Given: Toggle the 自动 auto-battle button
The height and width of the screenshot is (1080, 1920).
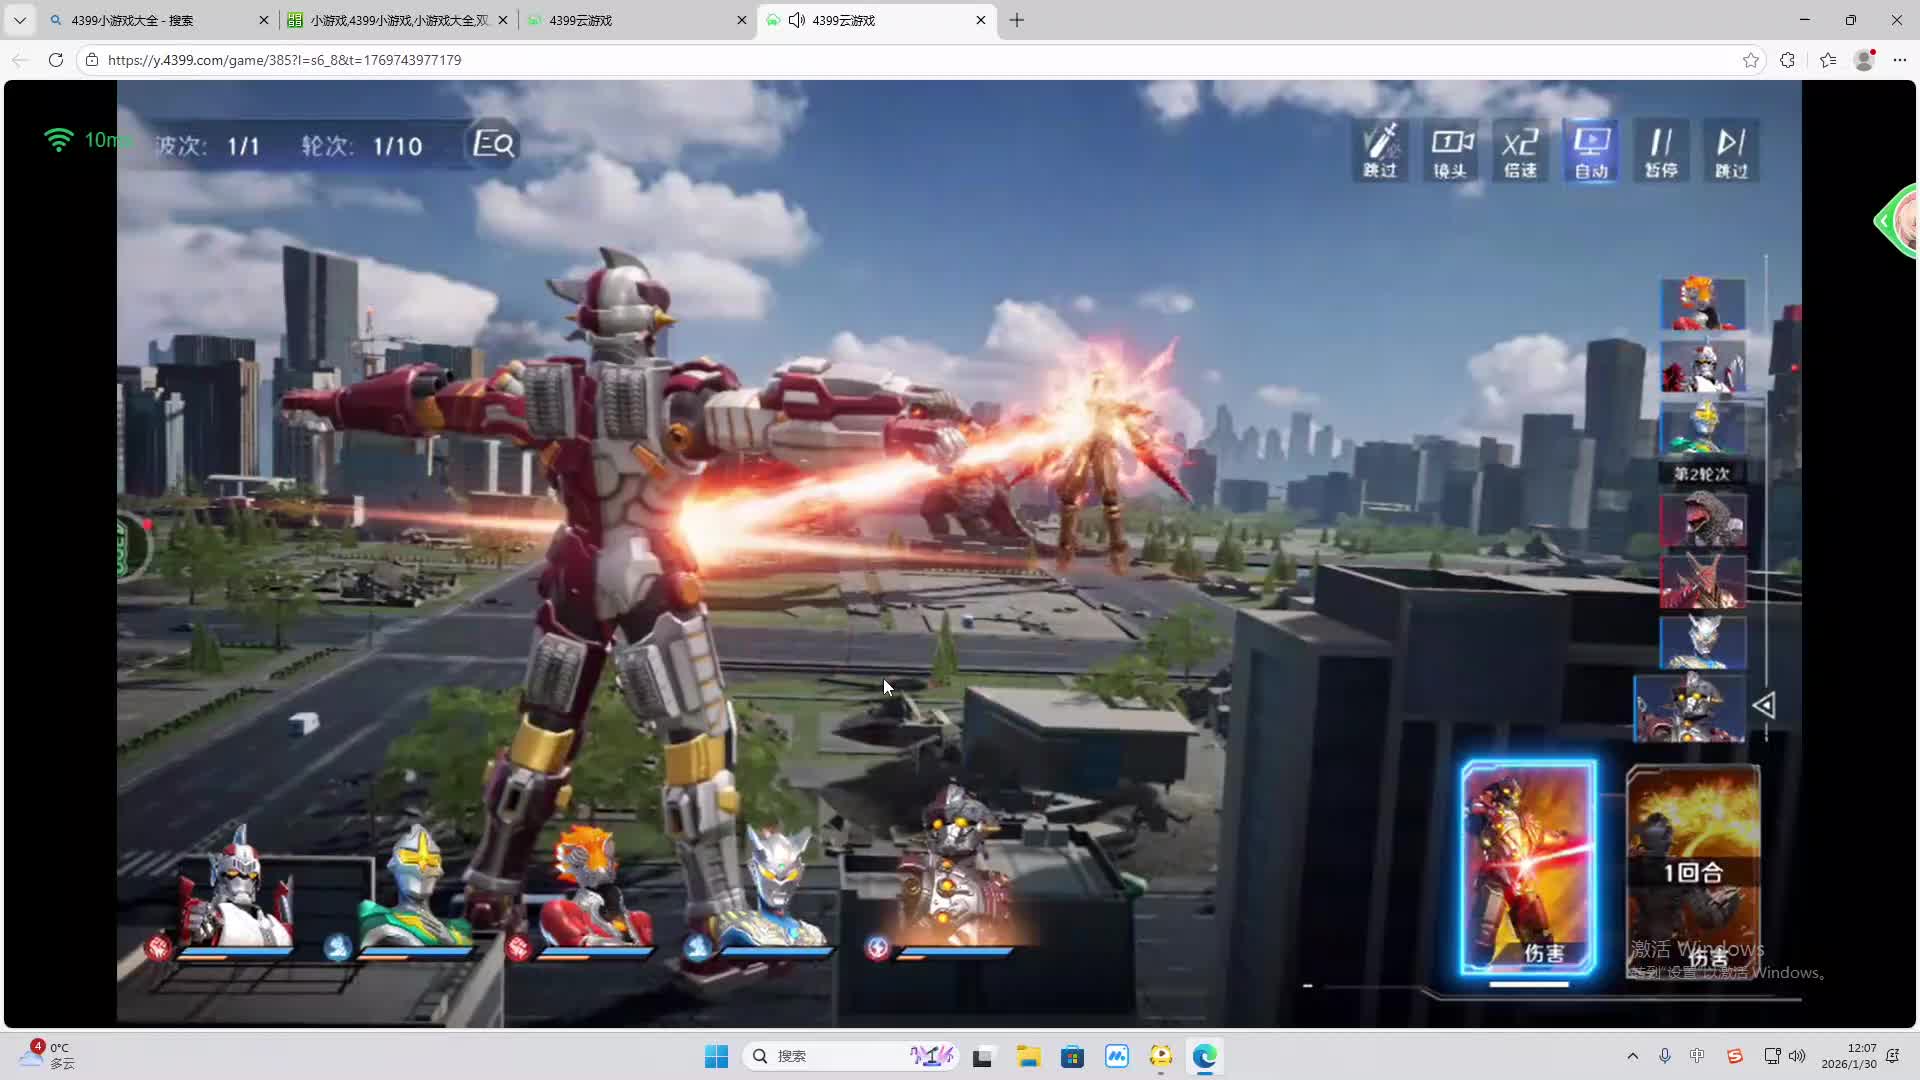Looking at the screenshot, I should pyautogui.click(x=1591, y=151).
